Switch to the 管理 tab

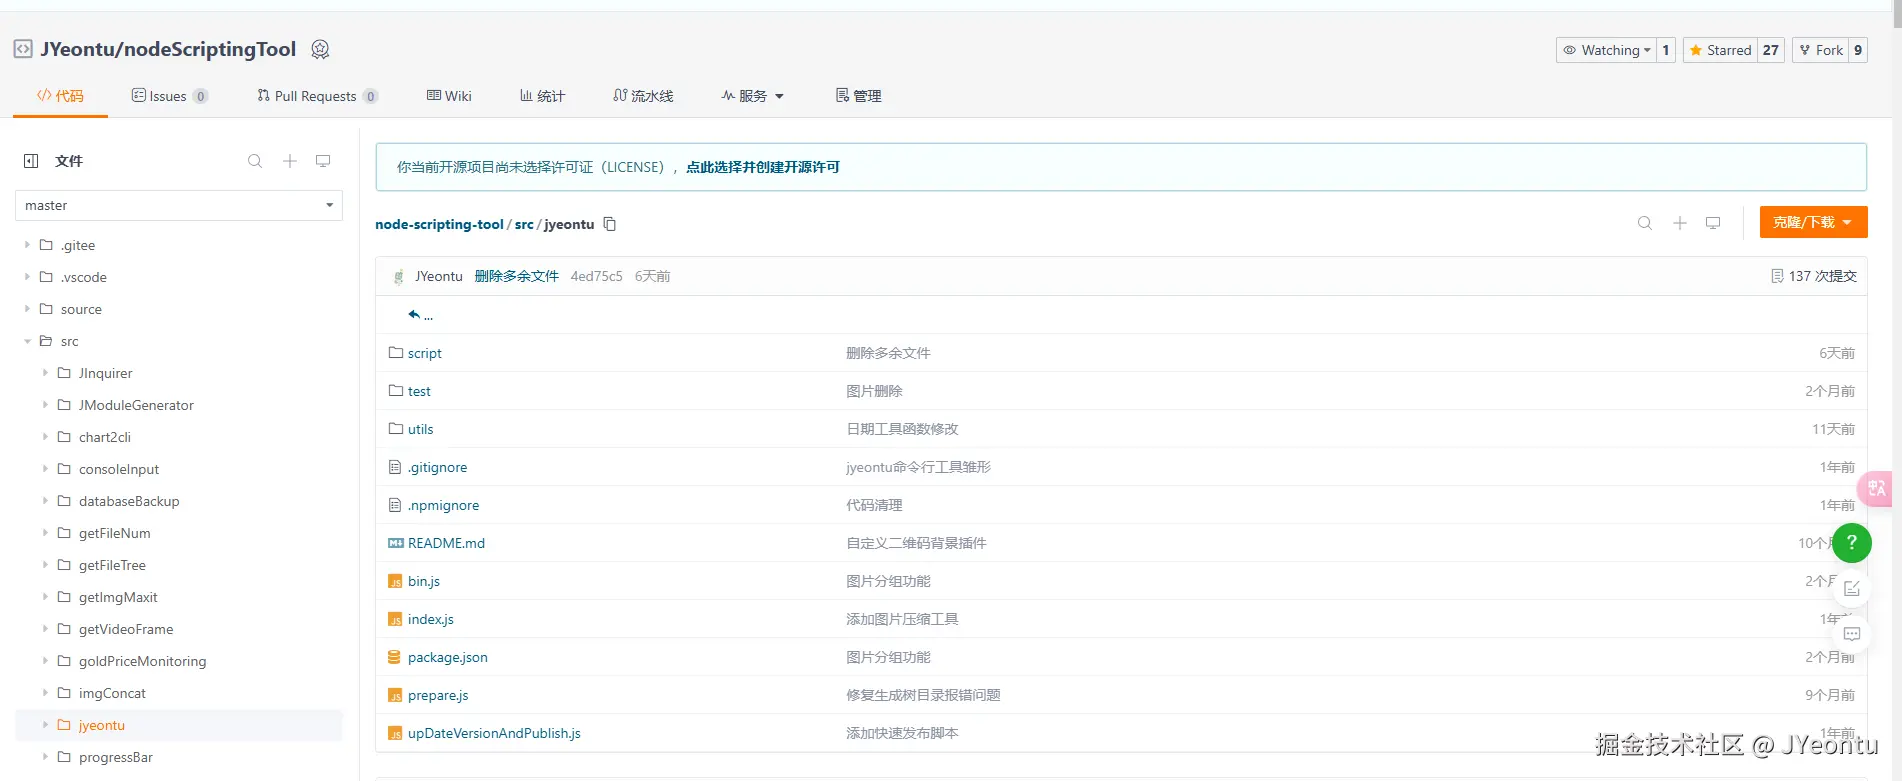point(858,96)
